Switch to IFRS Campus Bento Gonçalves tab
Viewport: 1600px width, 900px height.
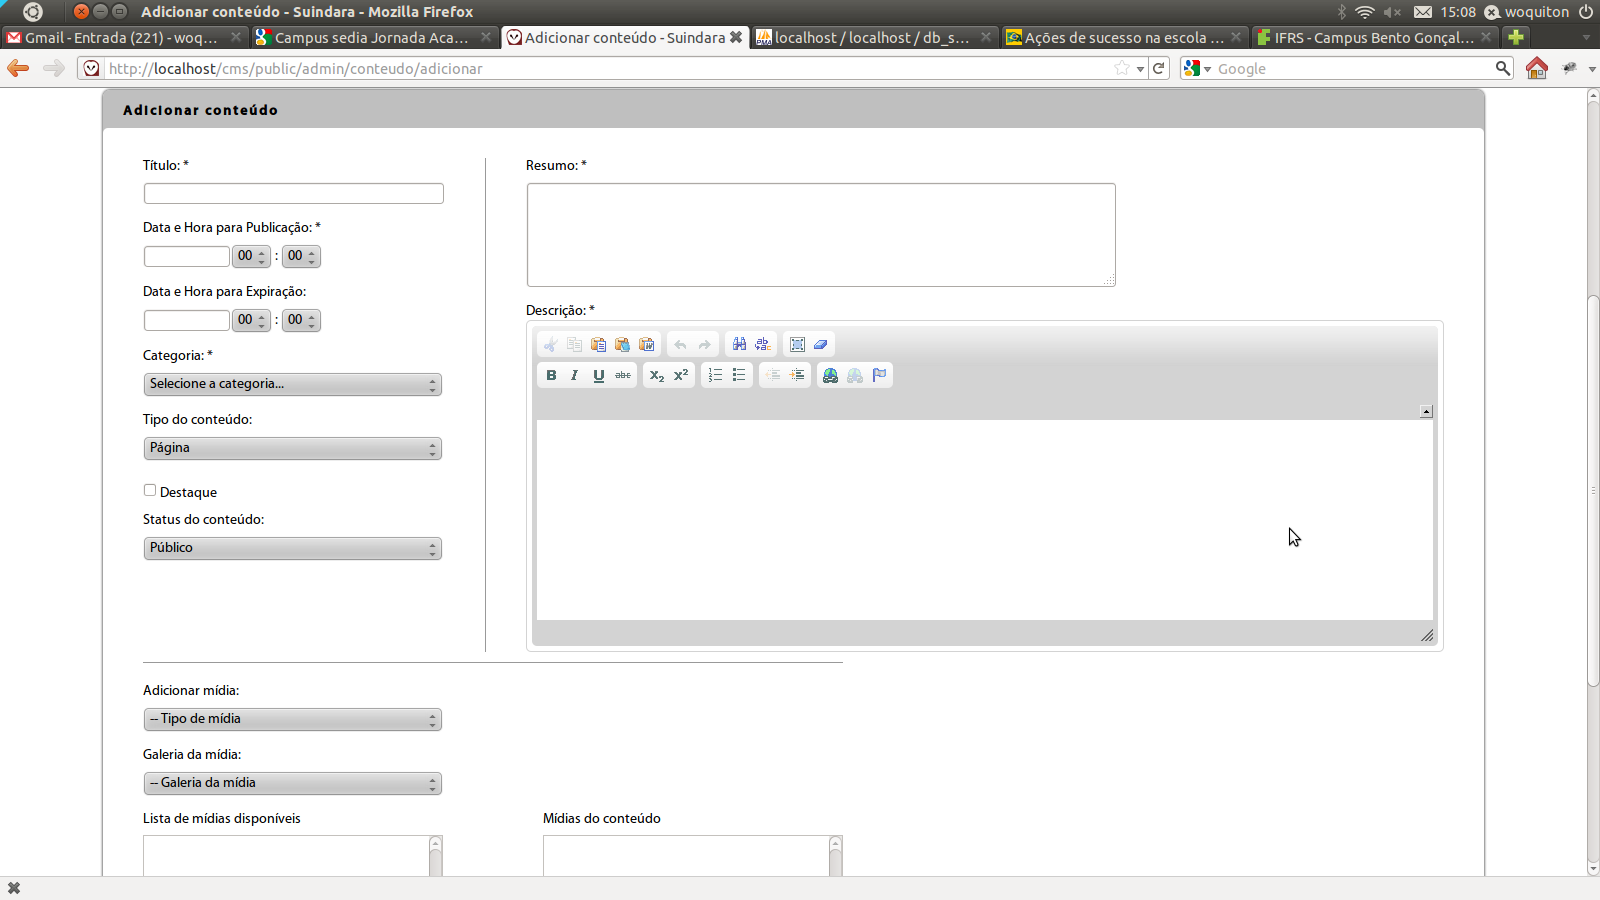tap(1373, 37)
